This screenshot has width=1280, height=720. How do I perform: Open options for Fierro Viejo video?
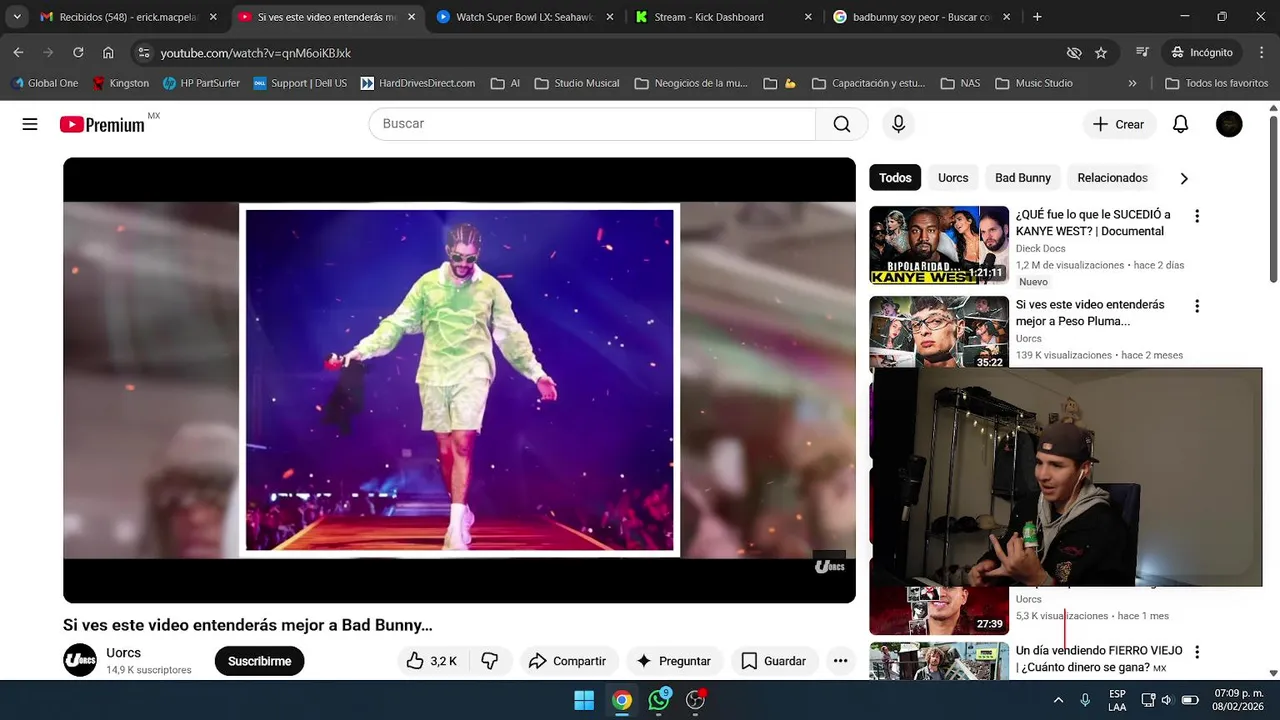(x=1197, y=652)
